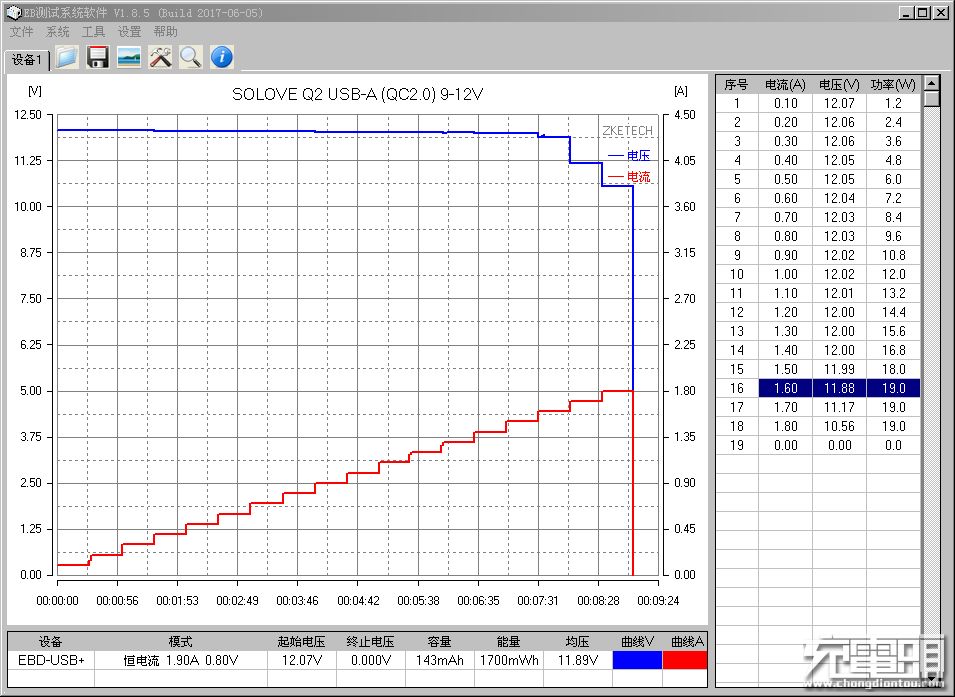Image resolution: width=955 pixels, height=697 pixels.
Task: Select current 0.20 in row 2
Action: click(785, 122)
